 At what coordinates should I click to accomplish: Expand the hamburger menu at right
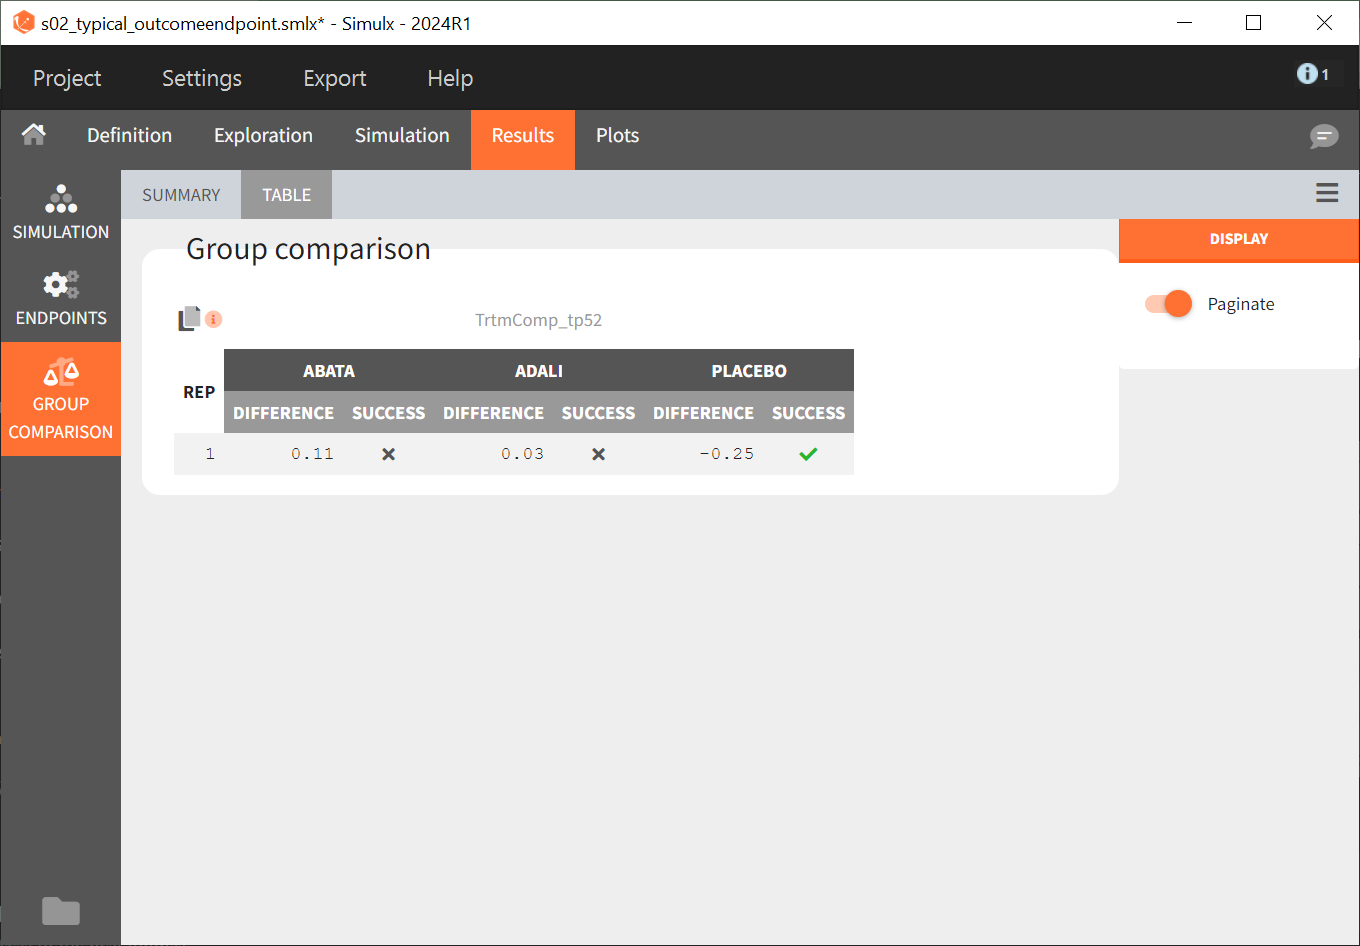(1327, 193)
